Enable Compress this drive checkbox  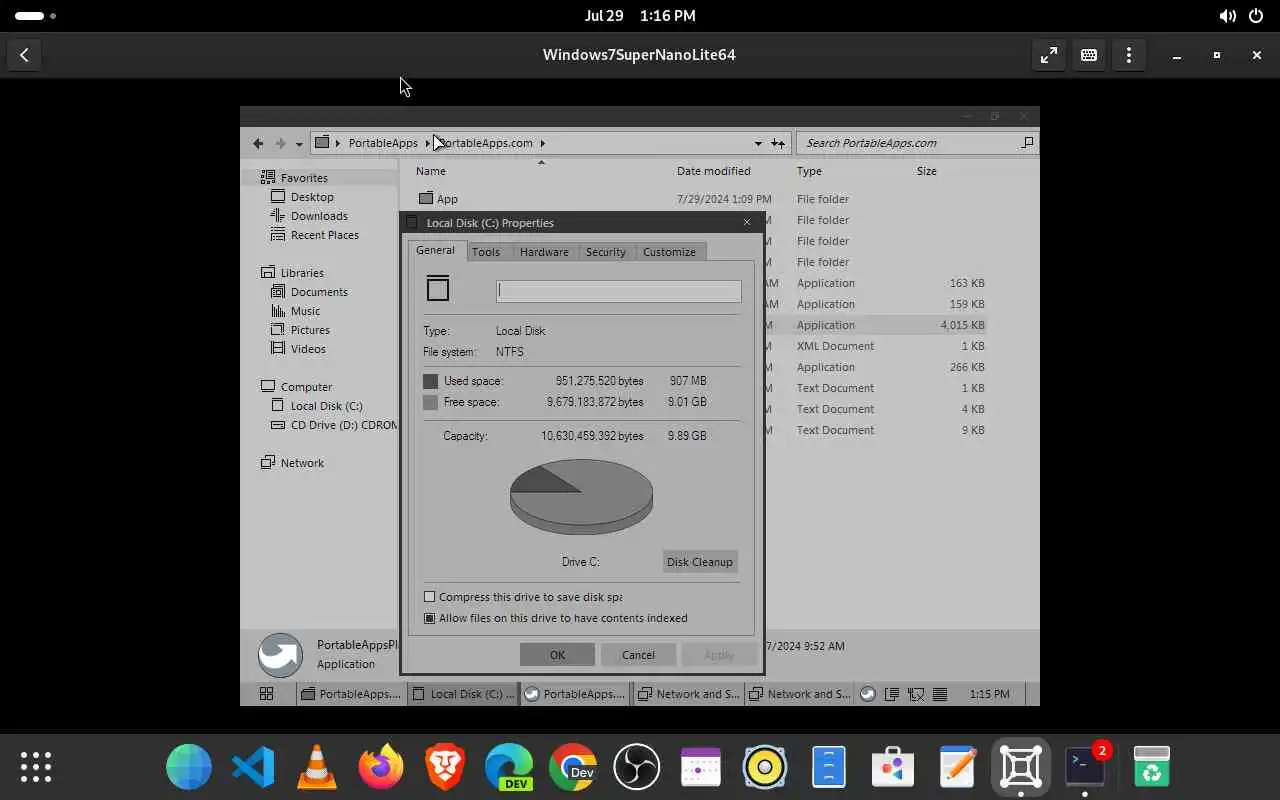430,597
